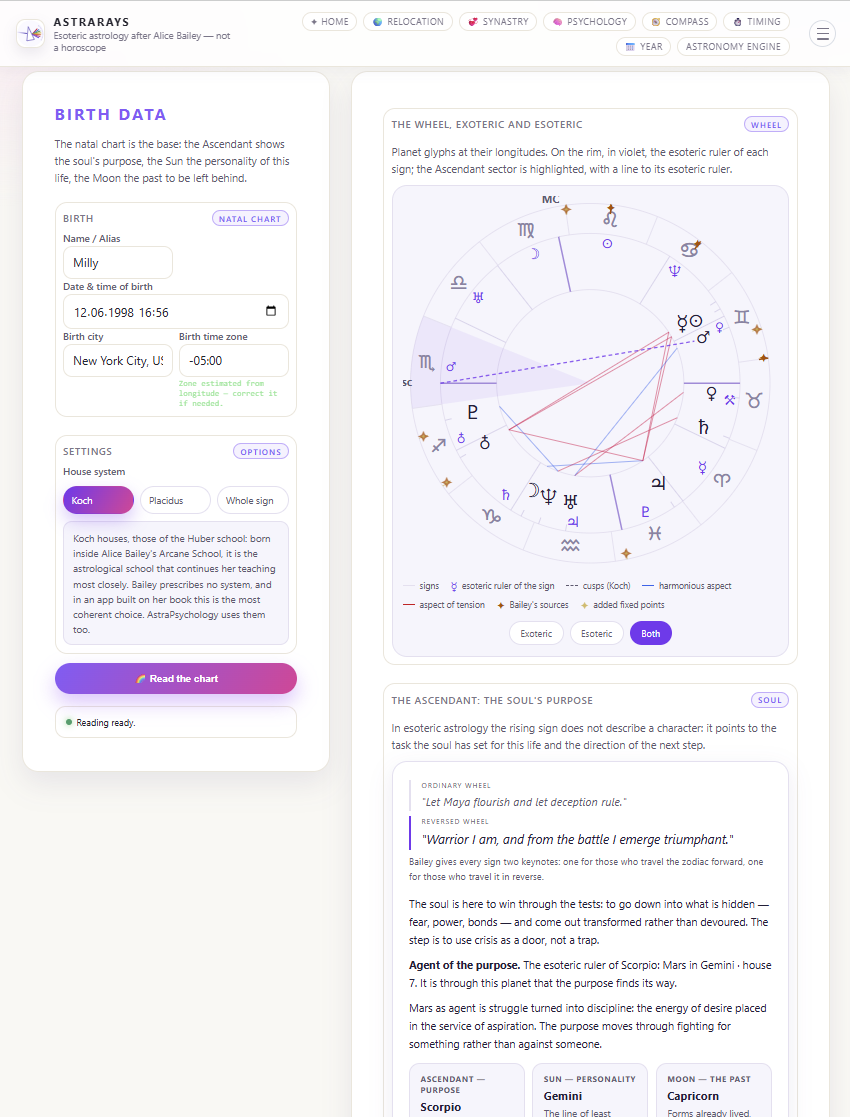This screenshot has height=1117, width=850.
Task: Click the Saturn glyph near Taurus
Action: [703, 427]
